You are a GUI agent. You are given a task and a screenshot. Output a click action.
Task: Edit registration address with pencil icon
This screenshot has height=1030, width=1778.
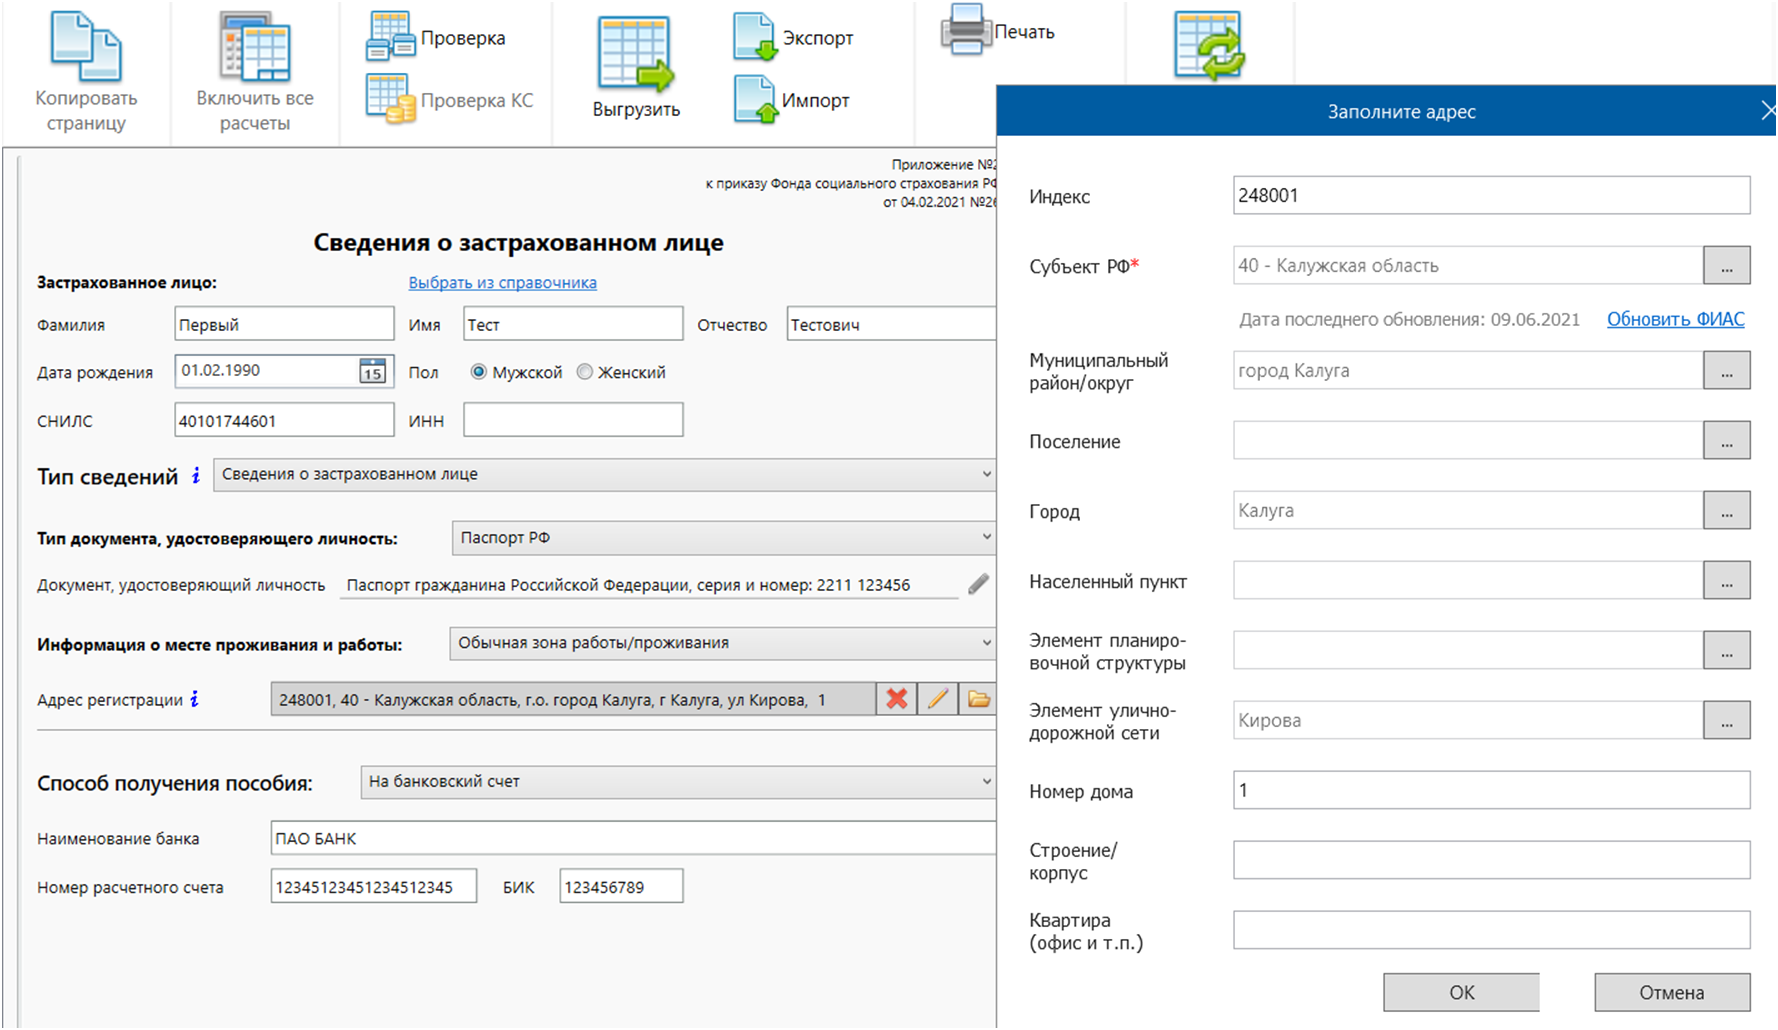point(938,699)
